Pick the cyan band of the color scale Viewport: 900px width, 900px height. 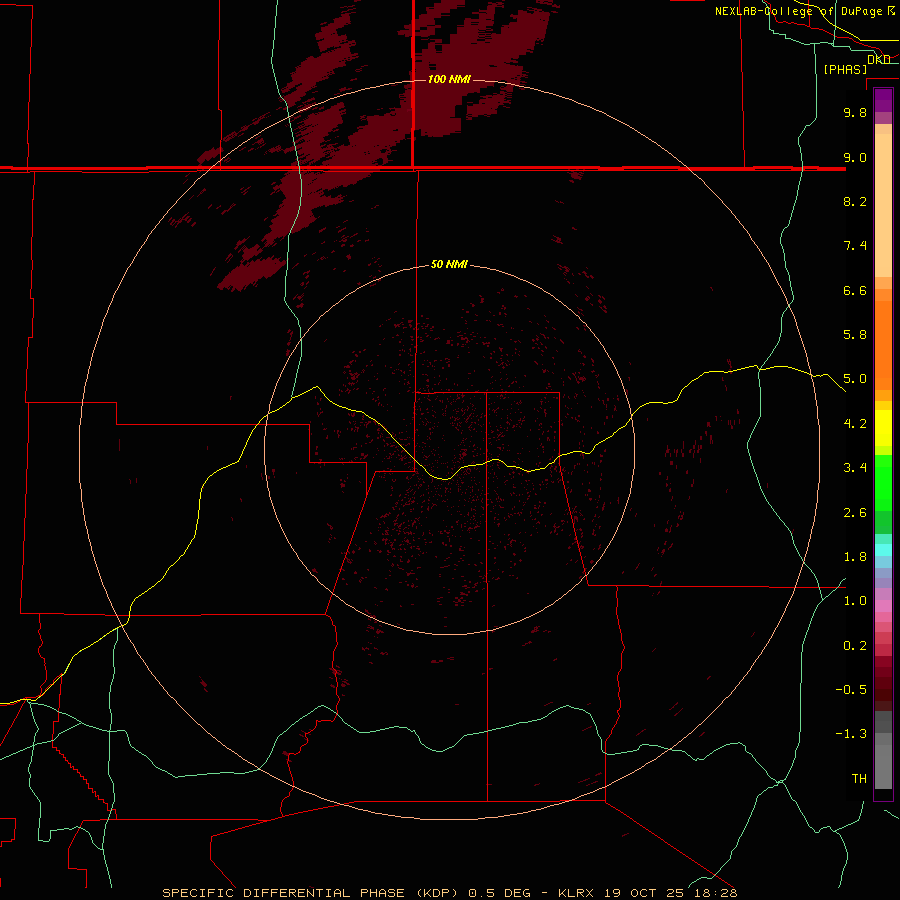coord(883,549)
